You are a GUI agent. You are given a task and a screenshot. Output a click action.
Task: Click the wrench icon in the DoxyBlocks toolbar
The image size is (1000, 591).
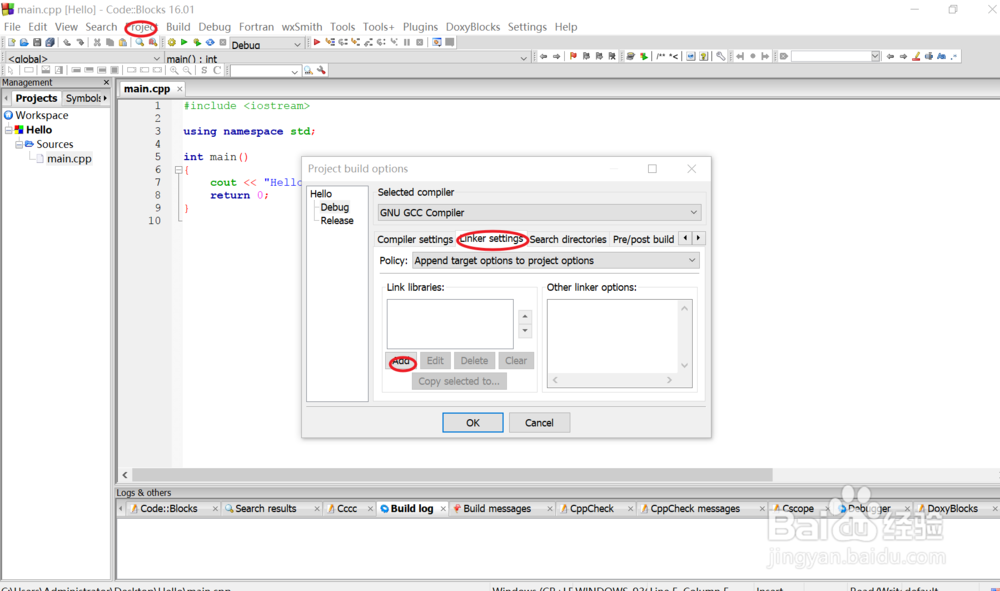721,56
